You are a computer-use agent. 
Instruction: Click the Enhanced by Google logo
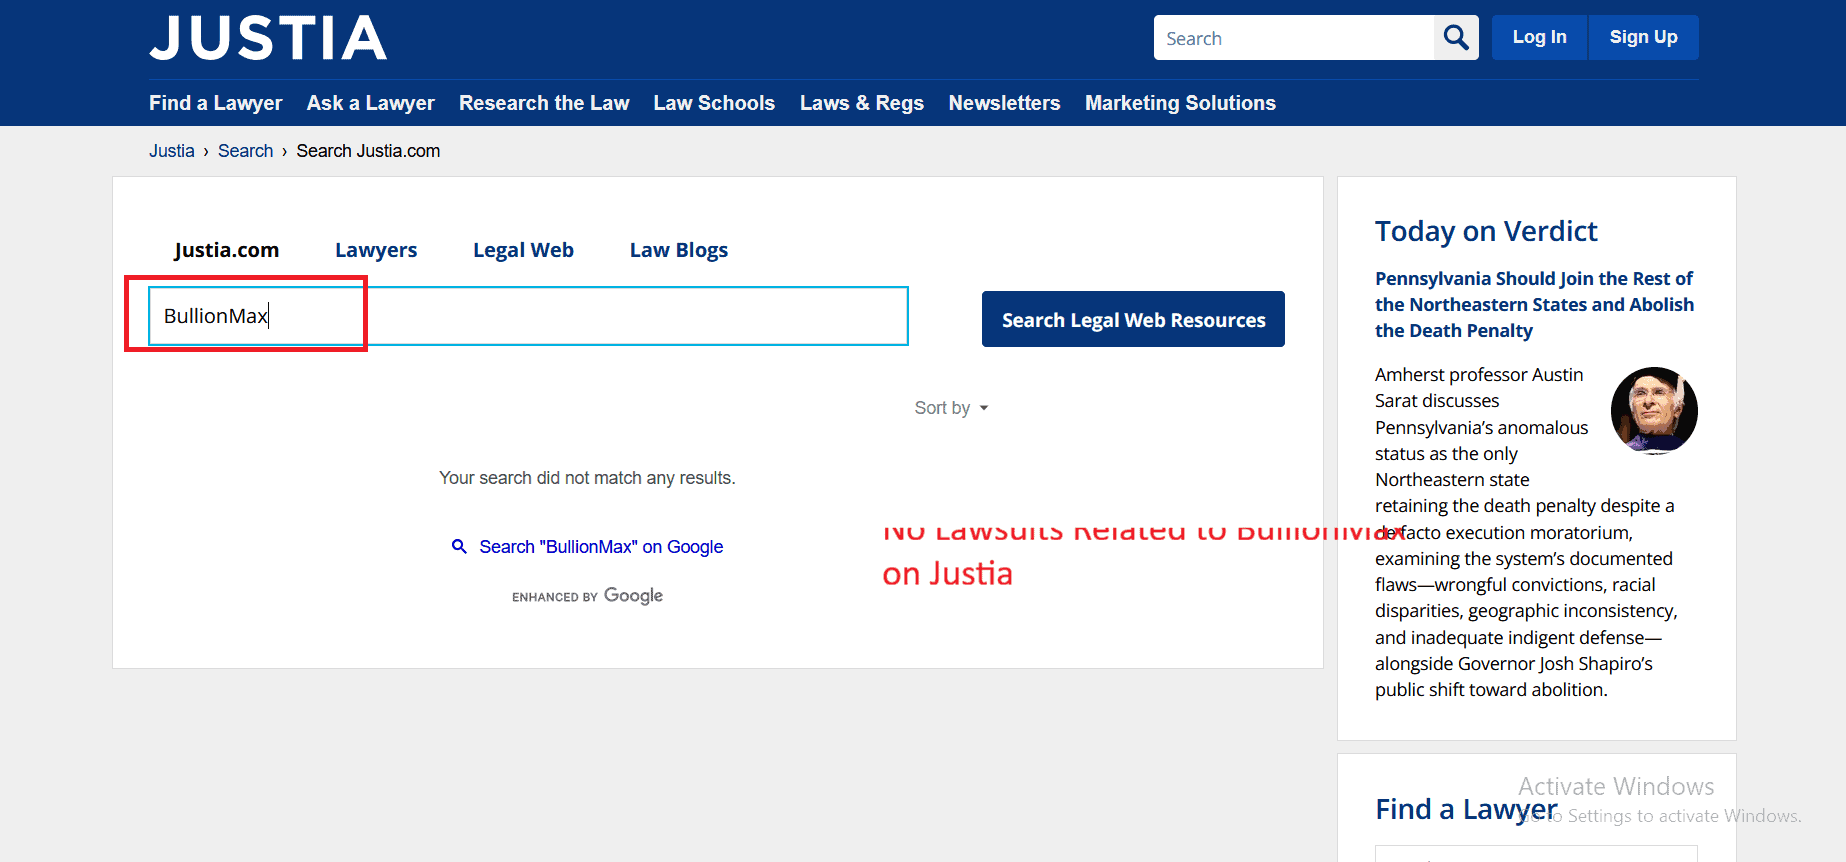click(587, 596)
